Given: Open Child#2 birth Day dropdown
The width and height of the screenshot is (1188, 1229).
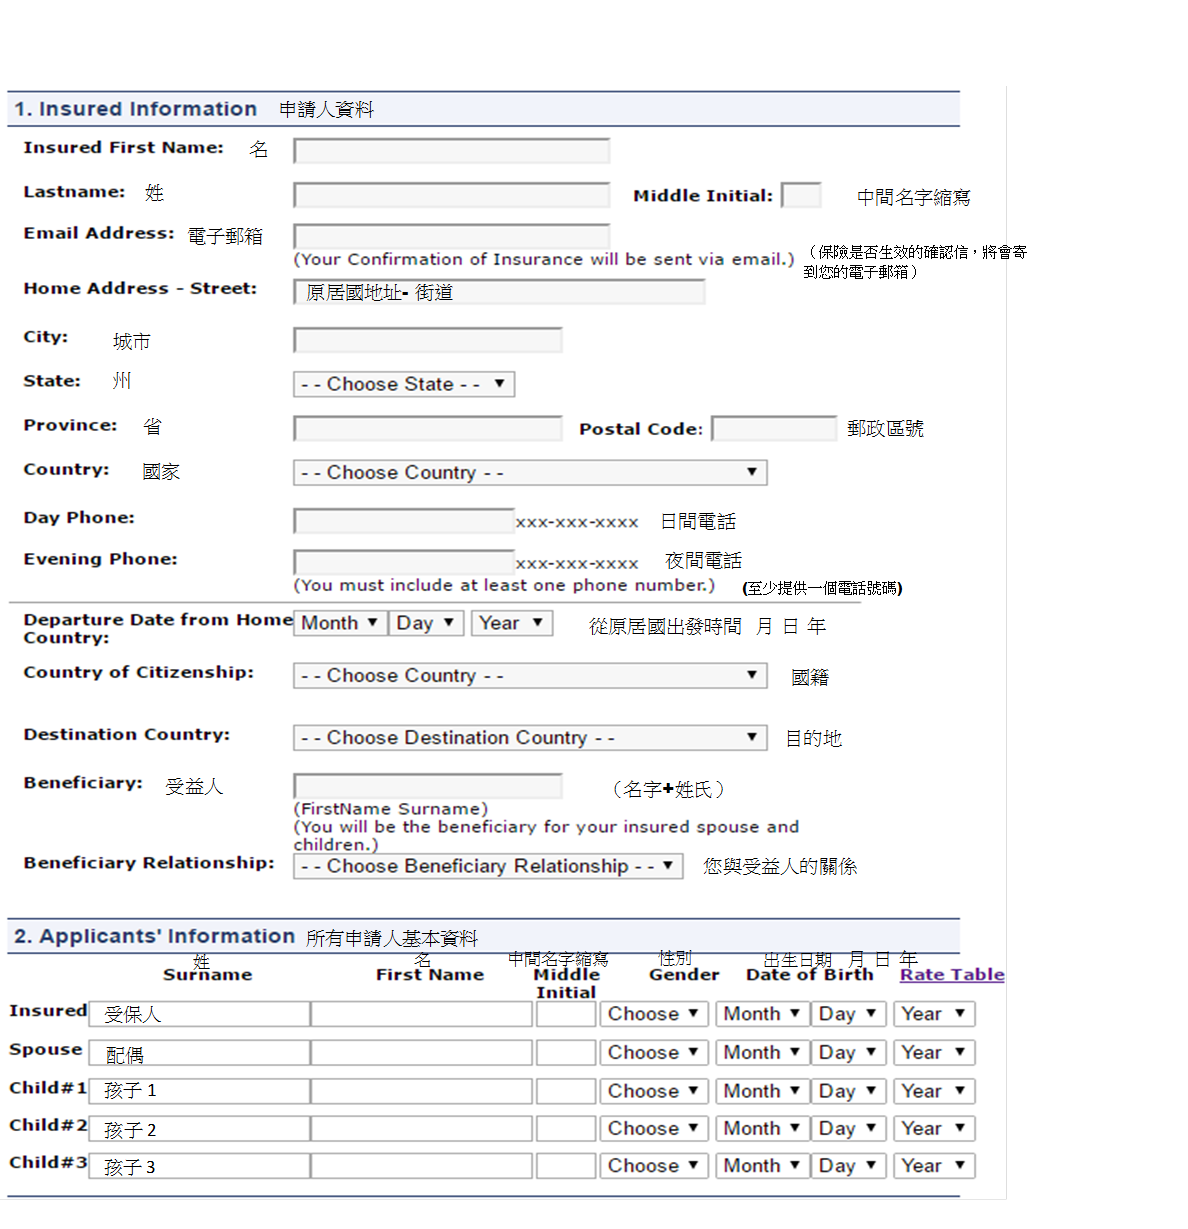Looking at the screenshot, I should click(x=849, y=1129).
